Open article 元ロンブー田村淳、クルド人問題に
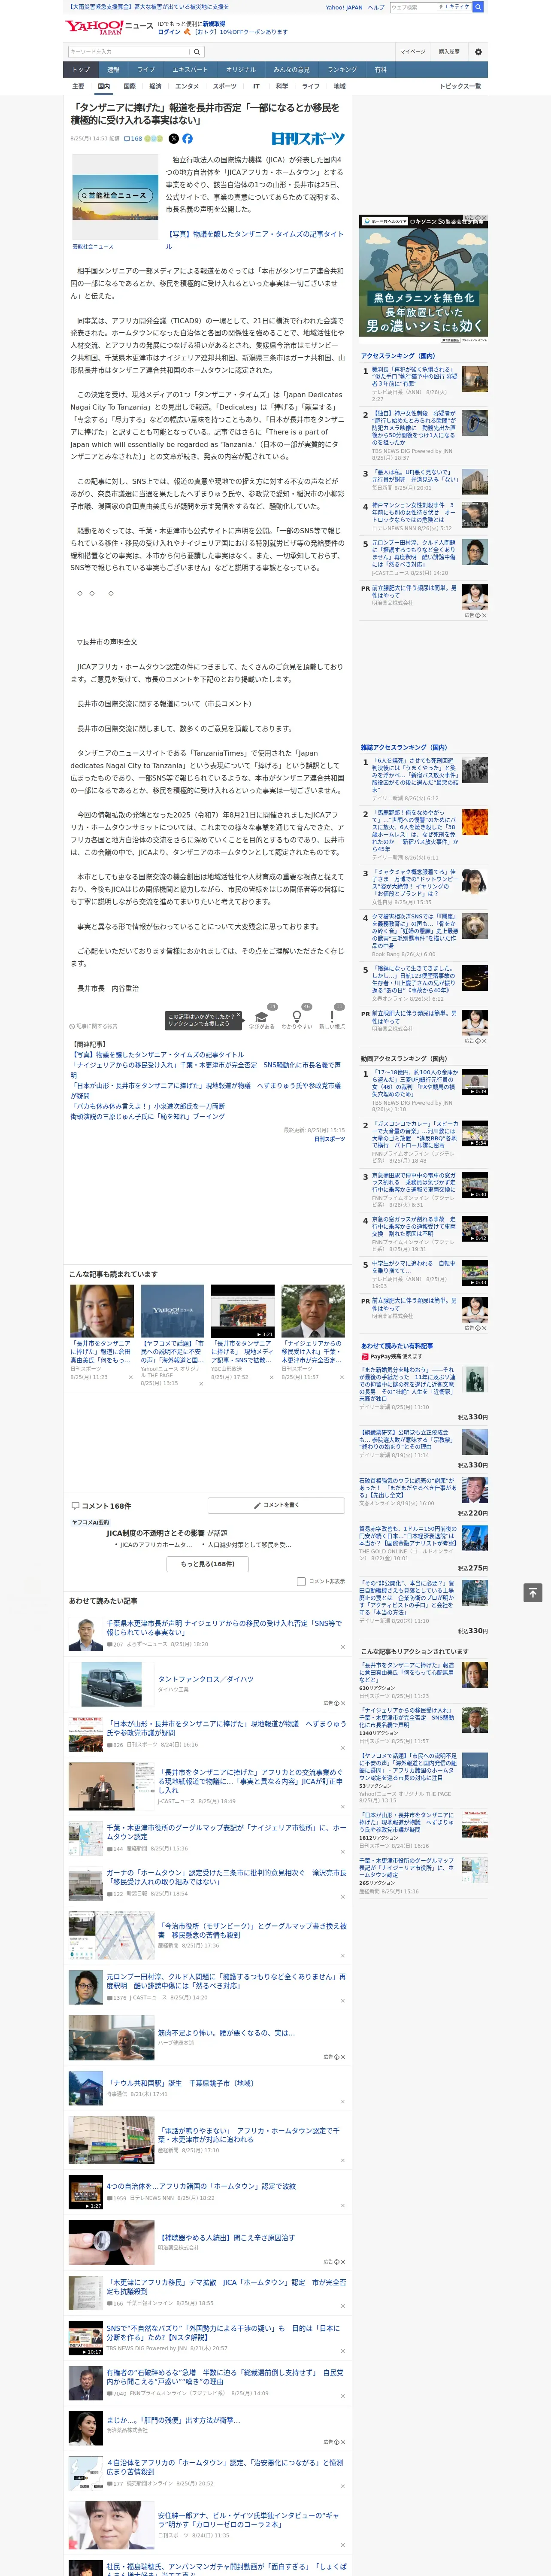The width and height of the screenshot is (551, 2576). pyautogui.click(x=226, y=1981)
